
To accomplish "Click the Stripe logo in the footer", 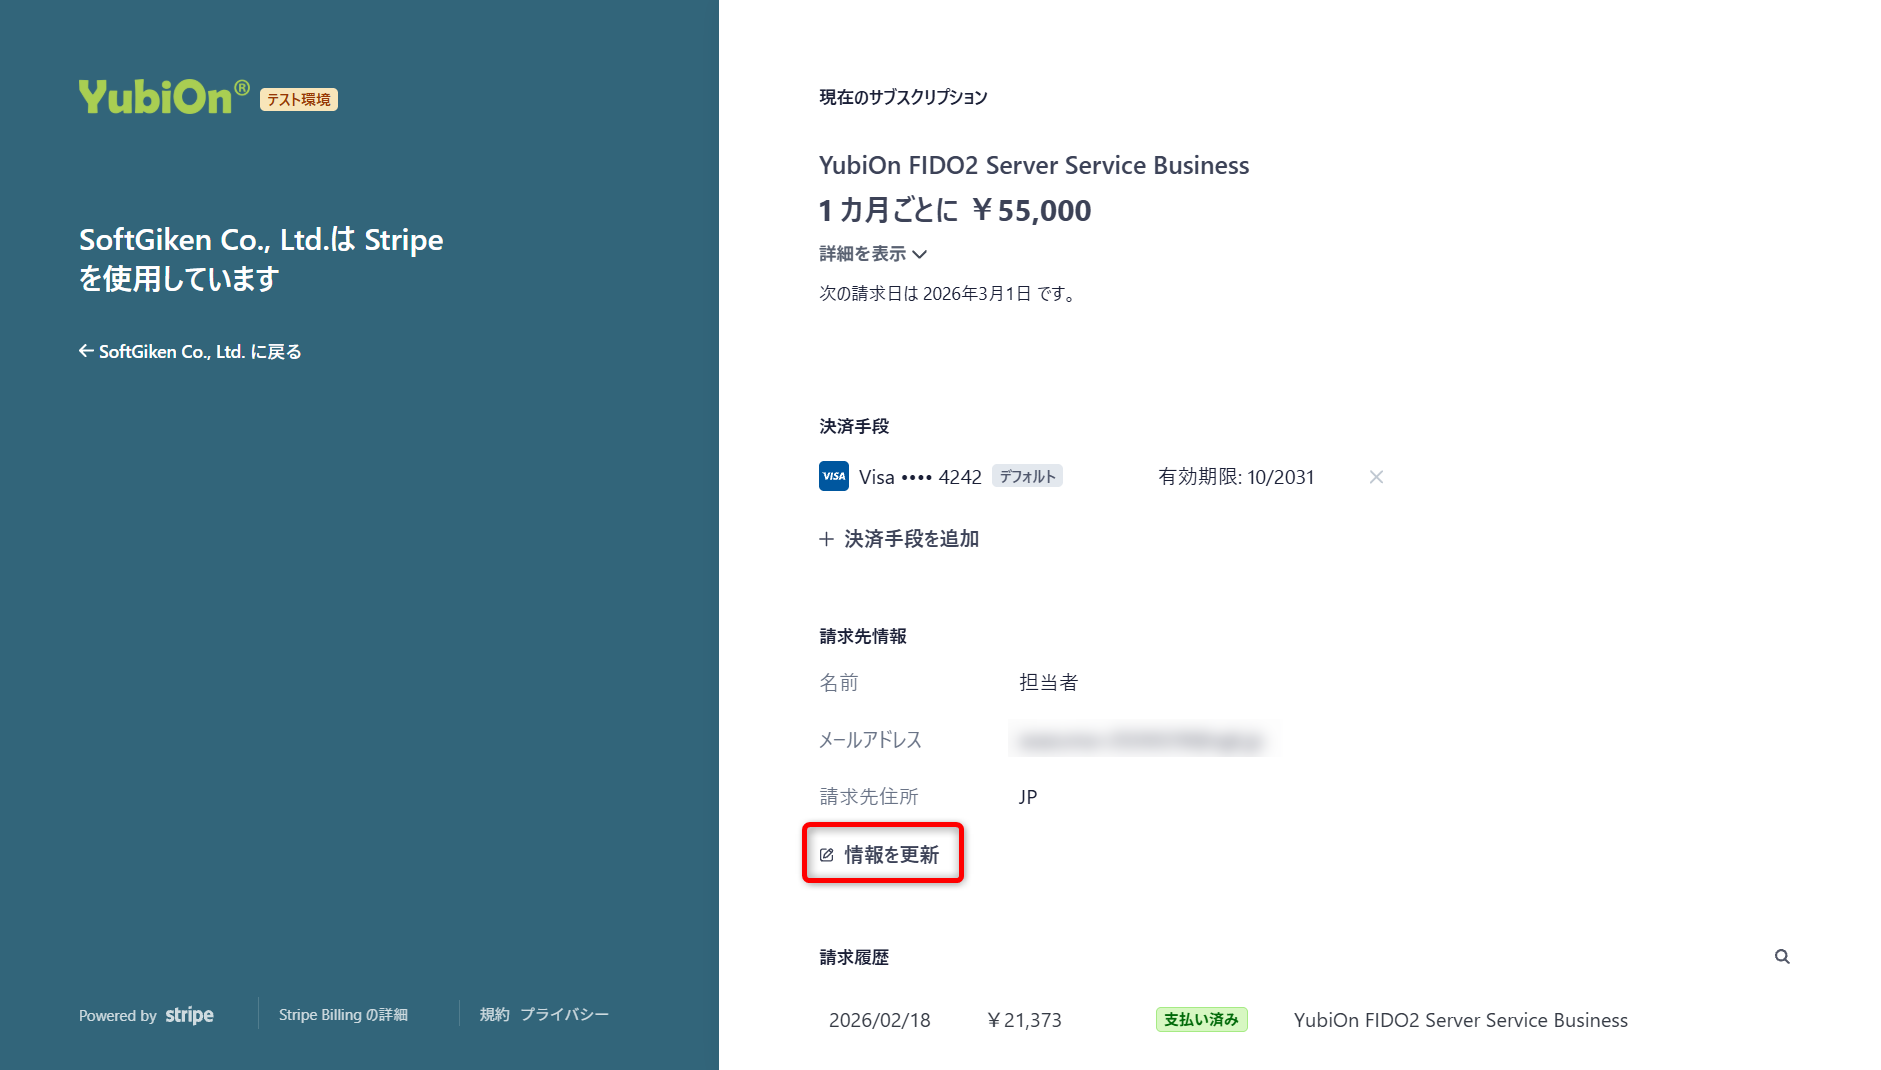I will [x=189, y=1015].
